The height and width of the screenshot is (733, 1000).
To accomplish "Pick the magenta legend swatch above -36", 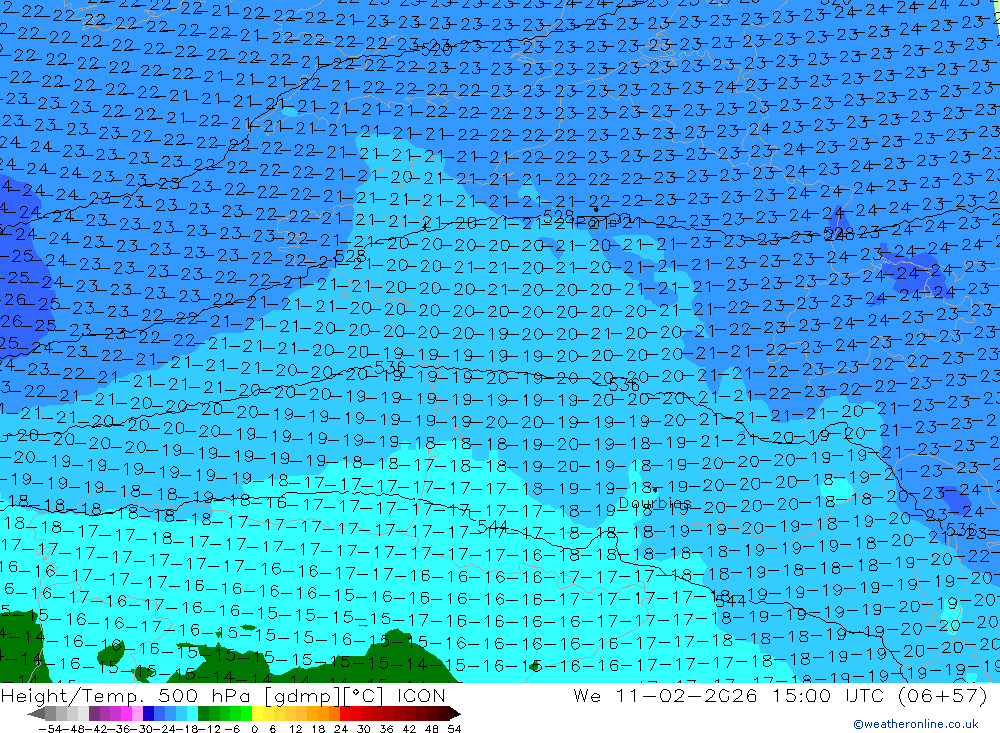I will [126, 714].
